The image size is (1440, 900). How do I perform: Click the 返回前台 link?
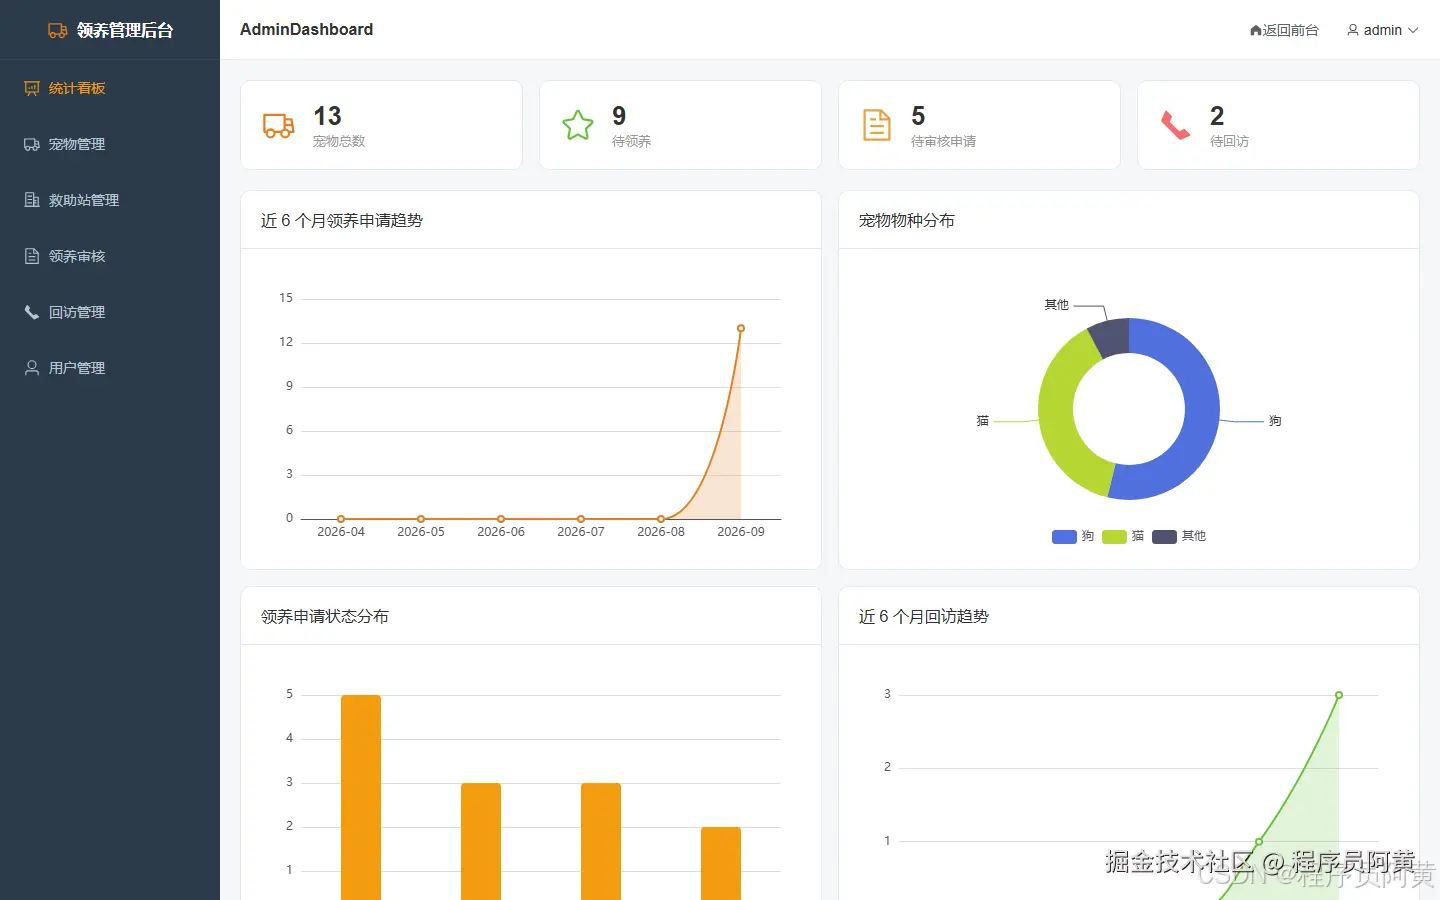1284,31
